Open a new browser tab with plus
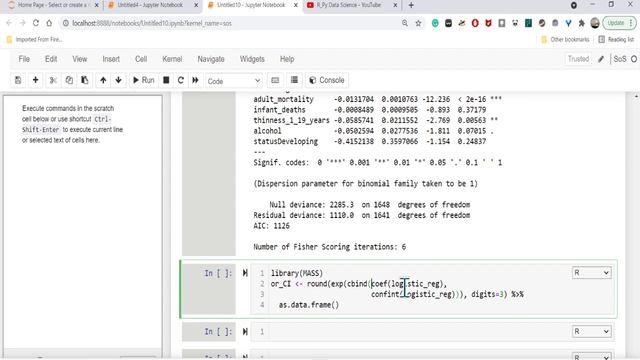 pyautogui.click(x=411, y=5)
